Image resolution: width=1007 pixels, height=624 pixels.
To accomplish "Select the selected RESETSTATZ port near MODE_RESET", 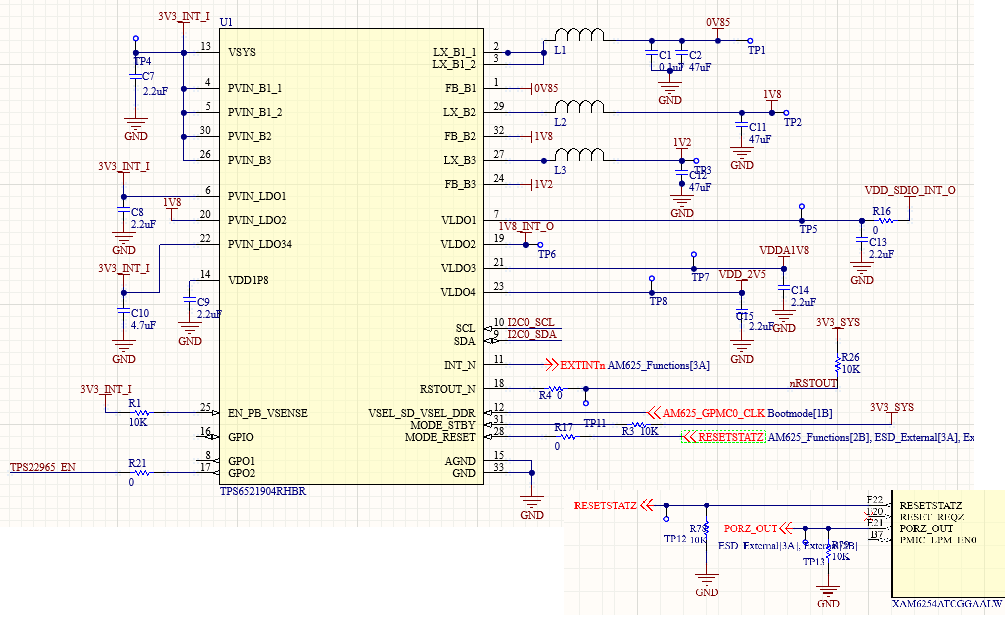I will coord(723,437).
